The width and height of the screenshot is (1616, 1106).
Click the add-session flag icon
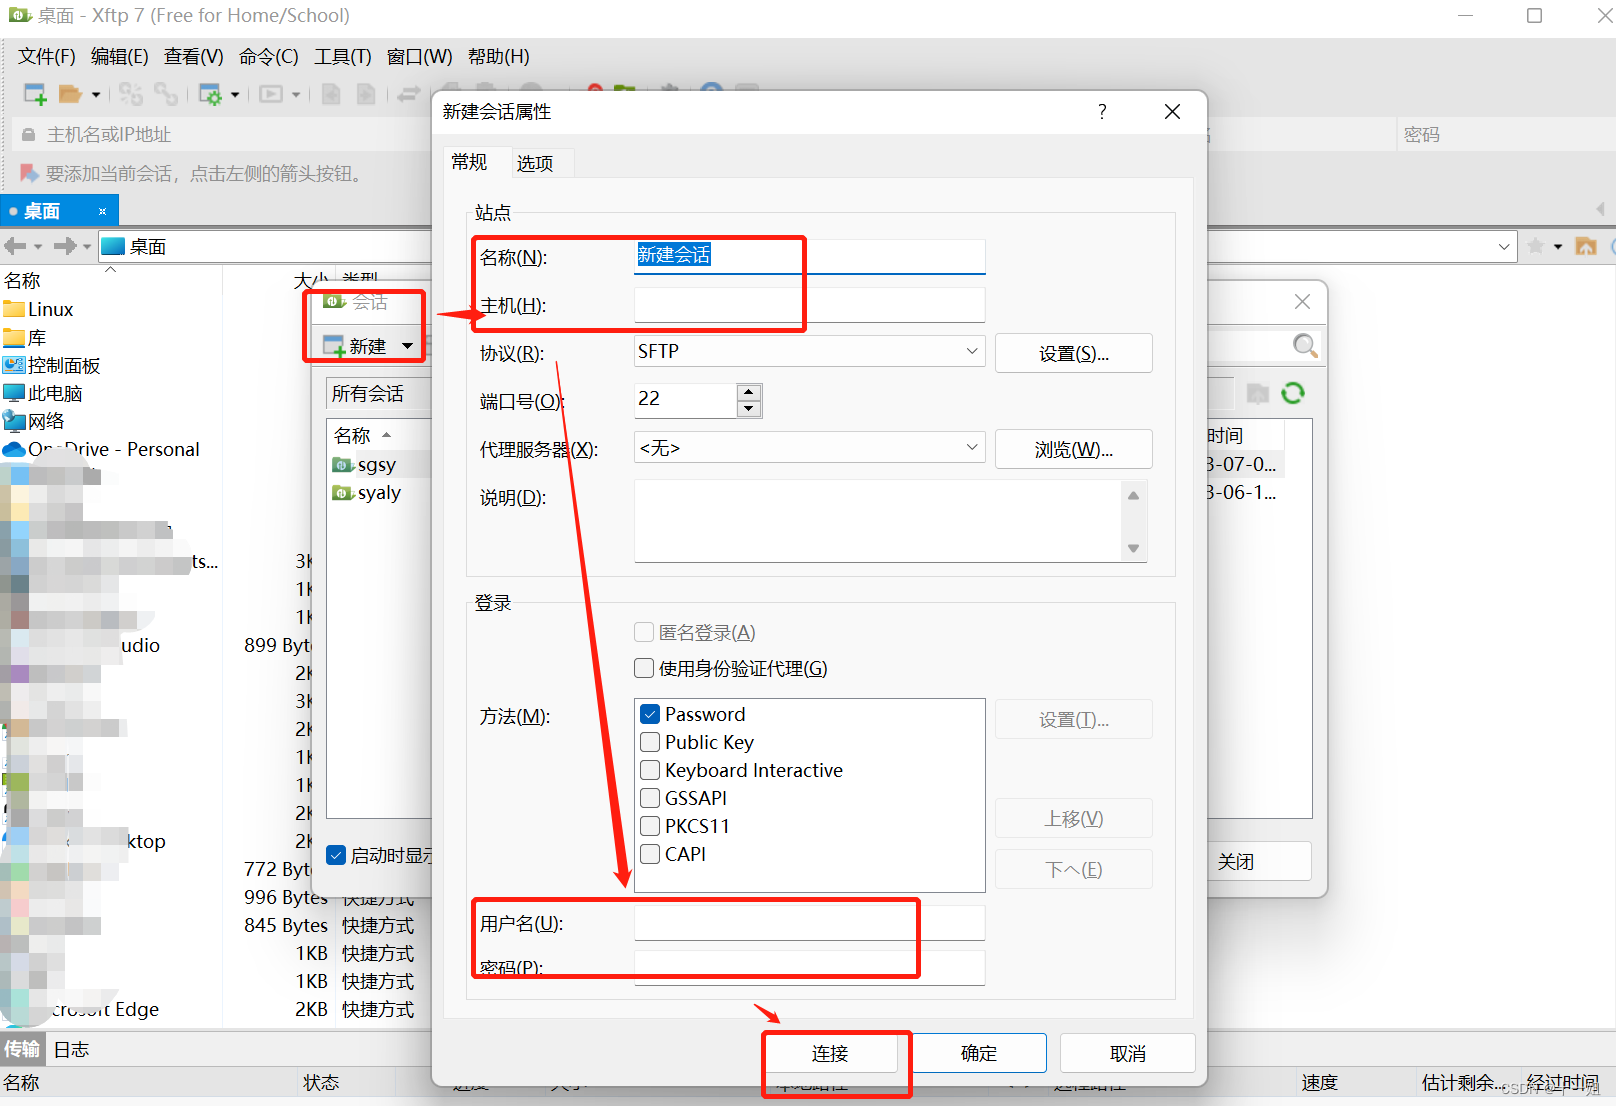[29, 173]
